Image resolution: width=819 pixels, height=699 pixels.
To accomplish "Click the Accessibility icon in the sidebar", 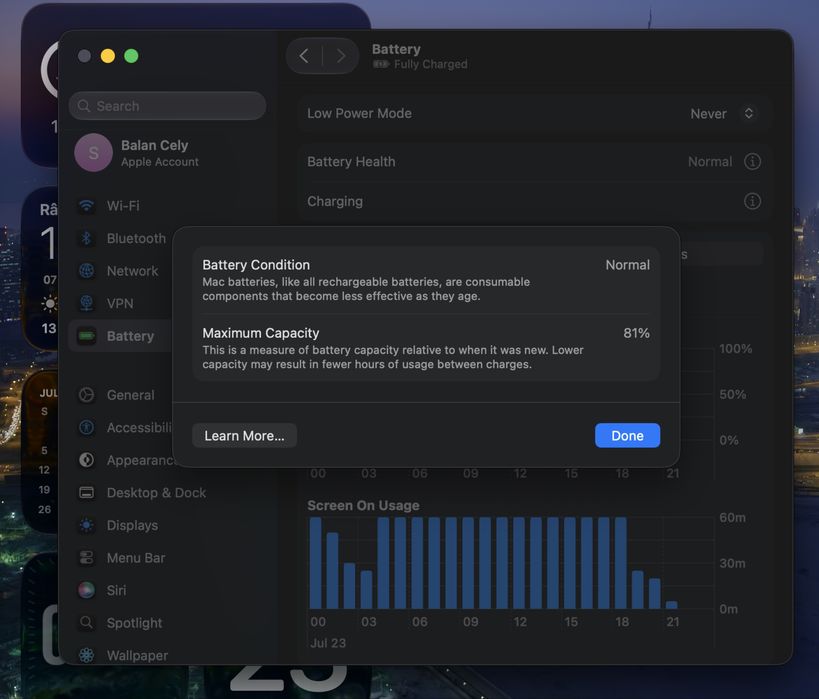I will [86, 427].
